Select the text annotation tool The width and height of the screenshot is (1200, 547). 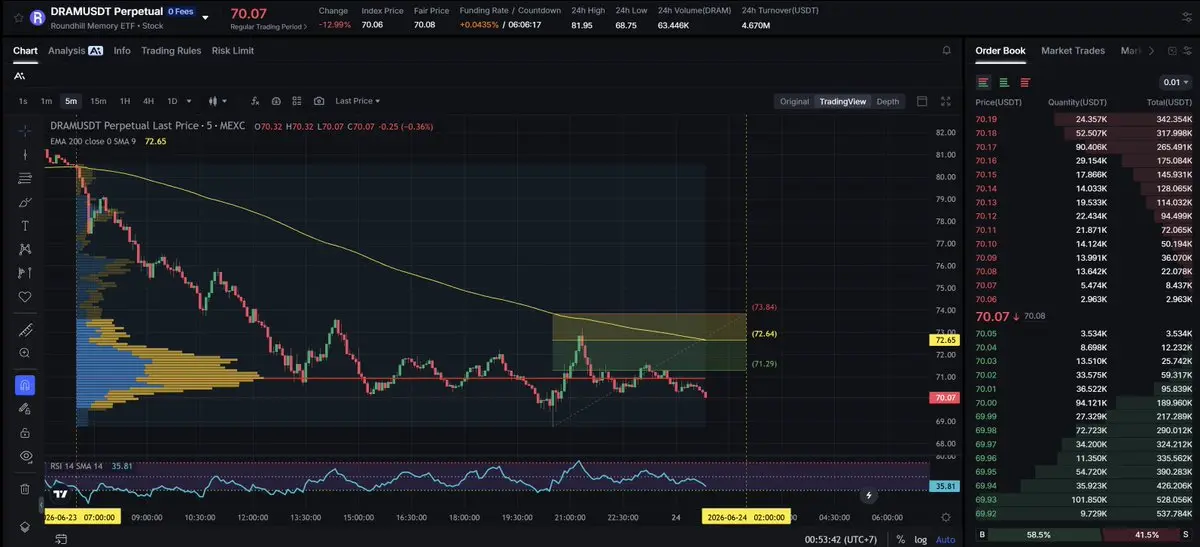coord(25,225)
